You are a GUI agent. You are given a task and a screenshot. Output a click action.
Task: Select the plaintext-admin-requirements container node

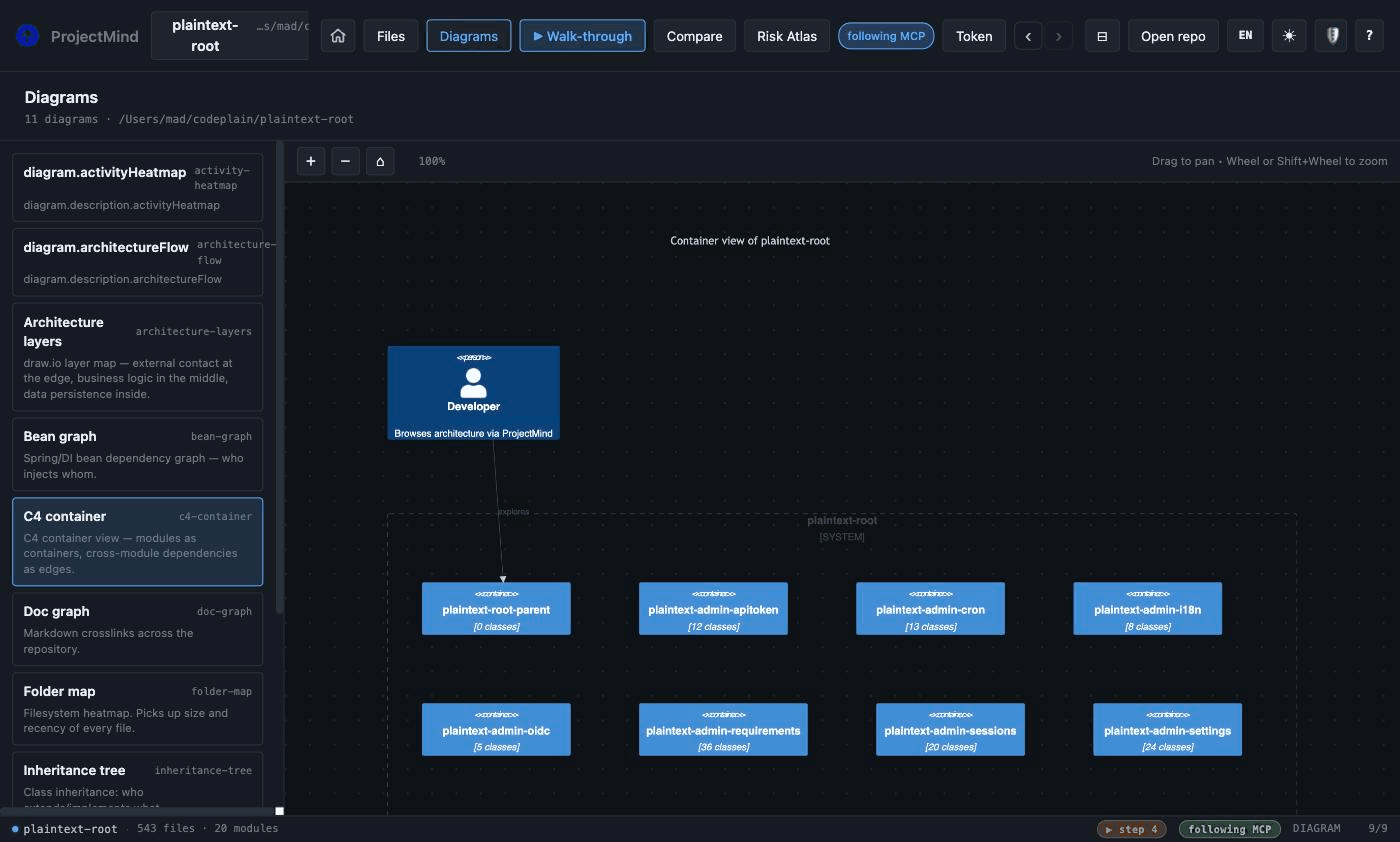click(x=723, y=729)
